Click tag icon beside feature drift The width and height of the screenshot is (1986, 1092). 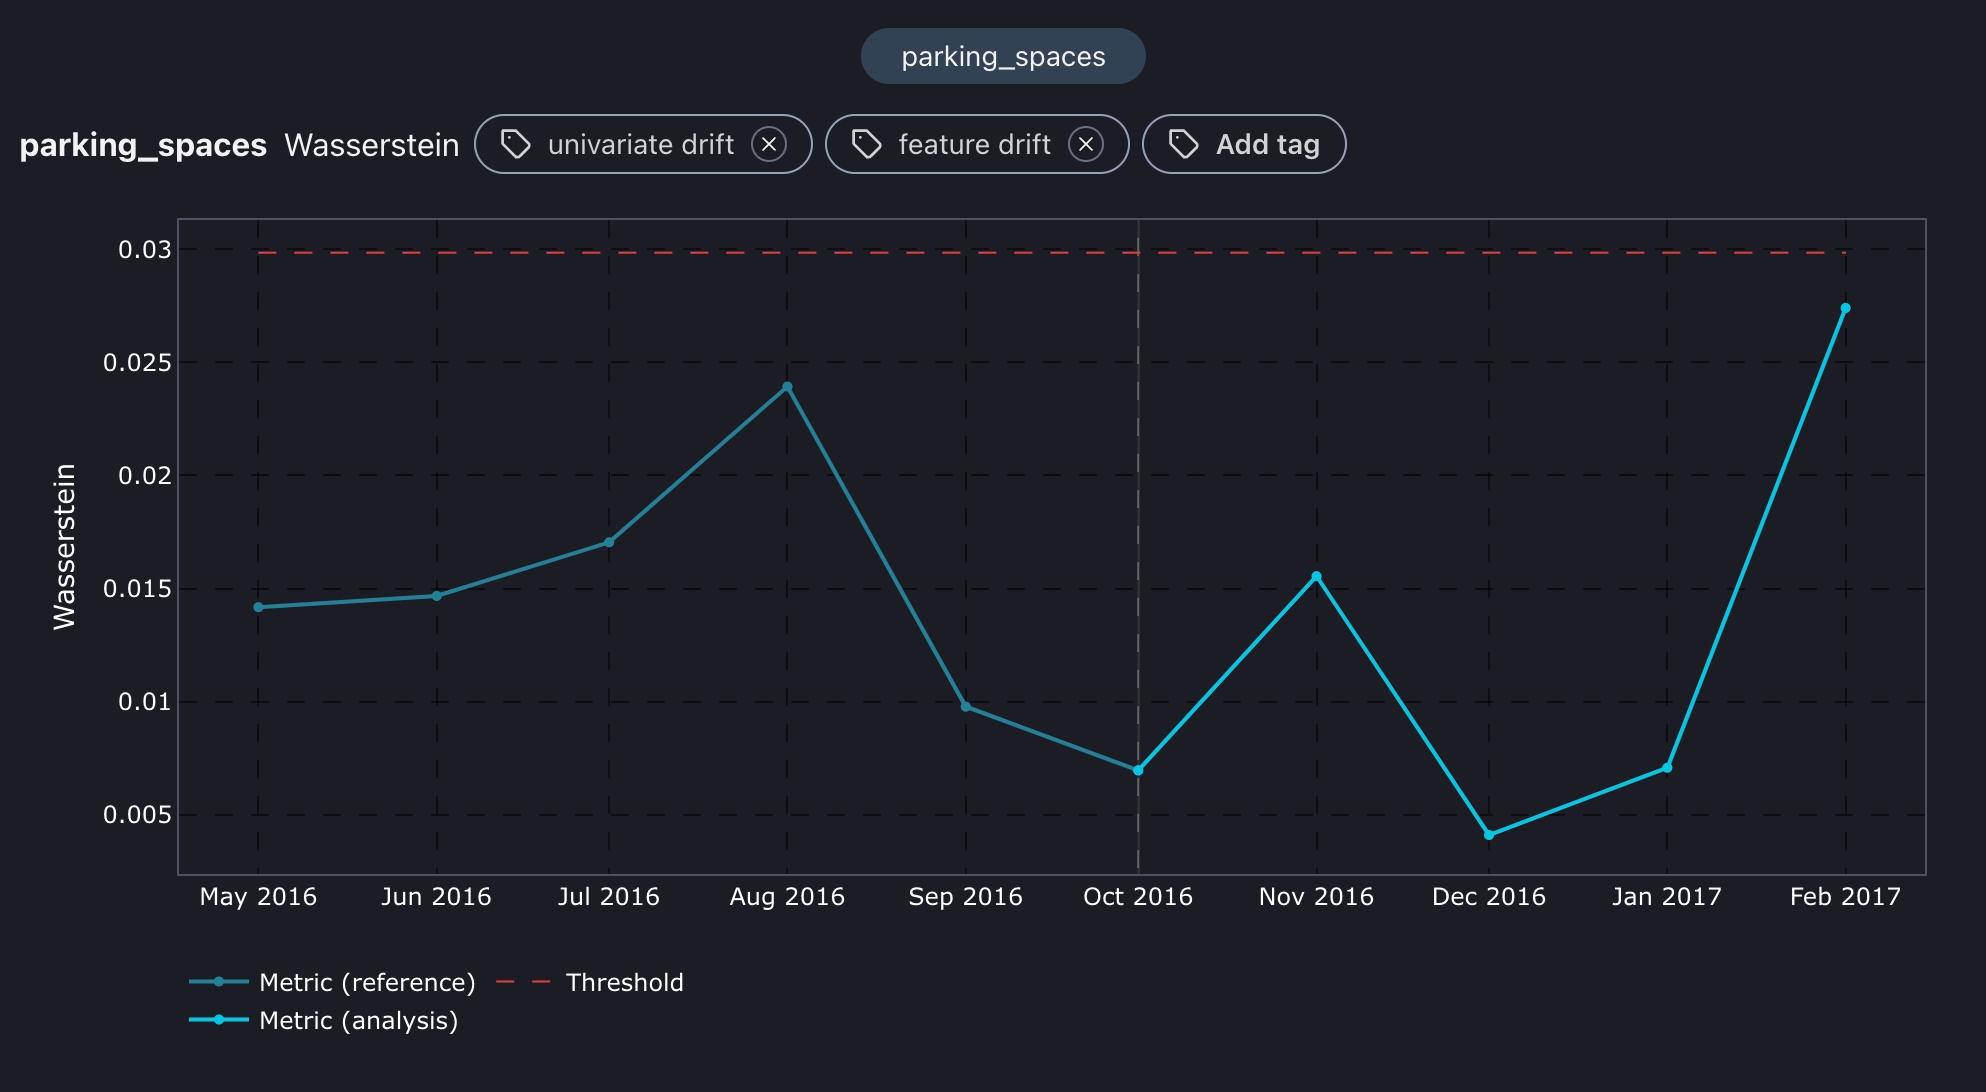[x=866, y=145]
